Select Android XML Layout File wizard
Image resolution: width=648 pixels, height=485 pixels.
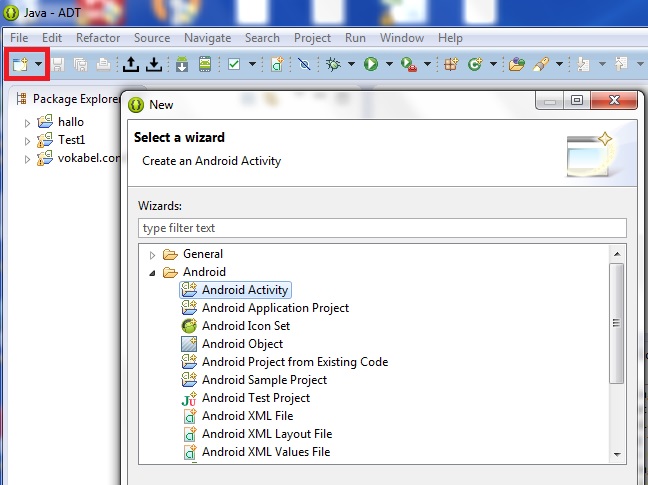(x=266, y=434)
